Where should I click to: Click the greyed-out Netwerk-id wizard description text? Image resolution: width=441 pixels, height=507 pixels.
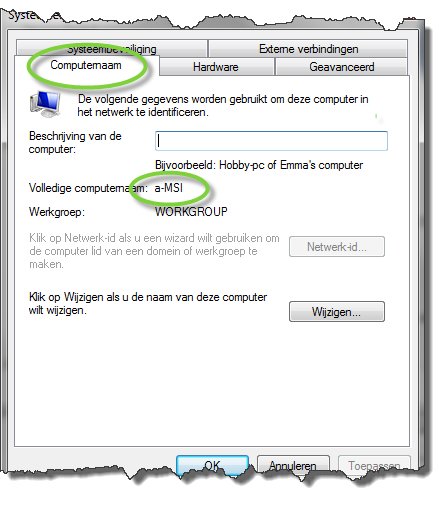[154, 251]
